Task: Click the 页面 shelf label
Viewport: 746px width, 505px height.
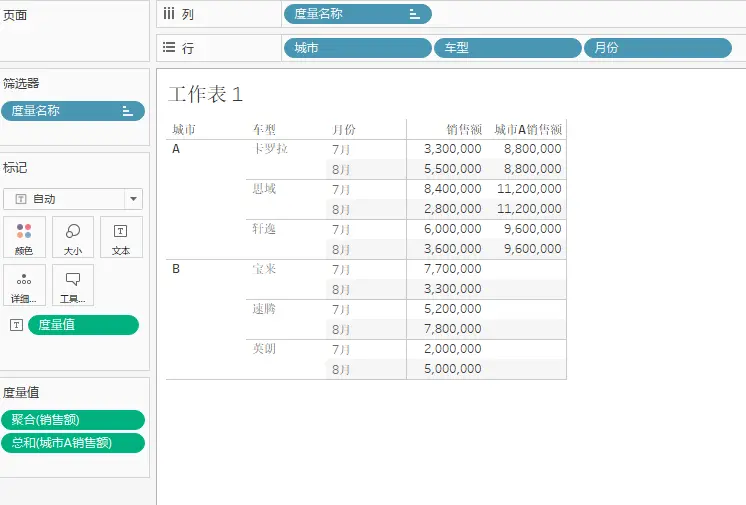Action: click(15, 15)
